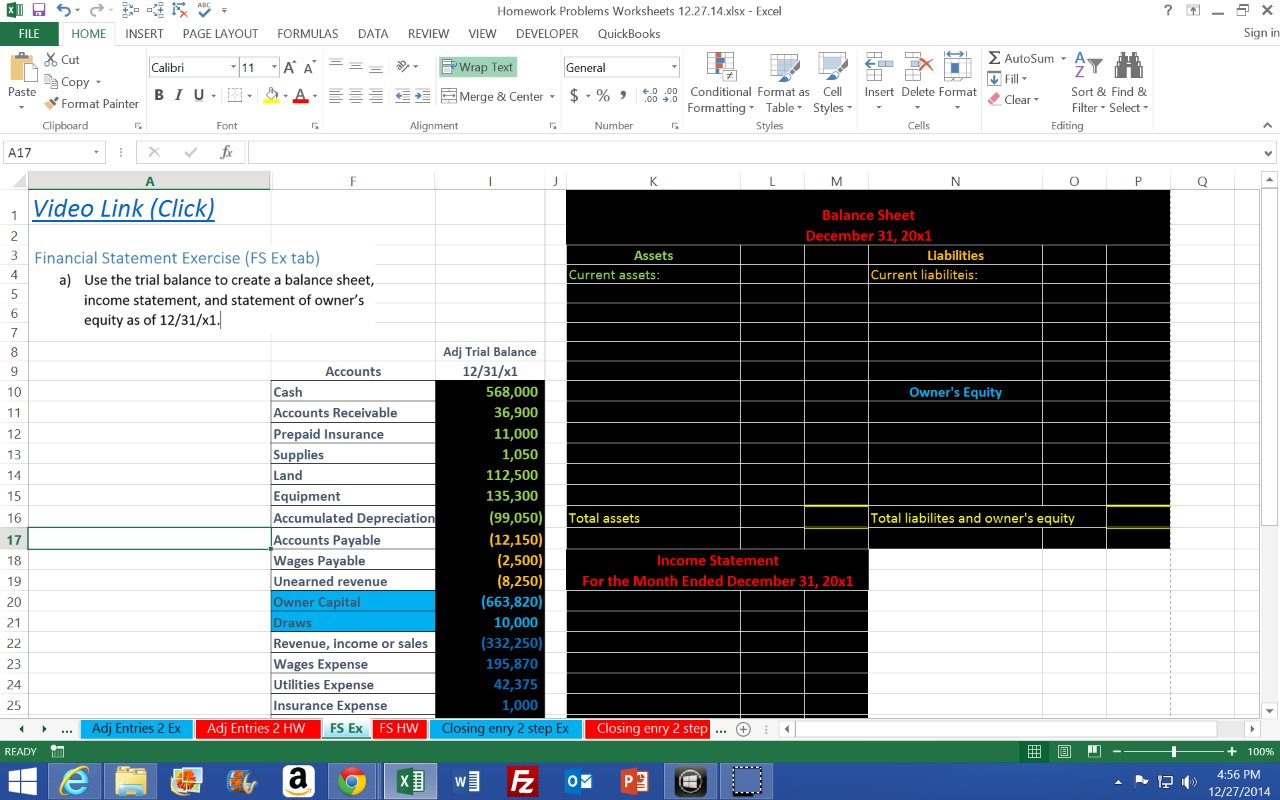
Task: Cut the selection with the scissors icon
Action: 52,60
